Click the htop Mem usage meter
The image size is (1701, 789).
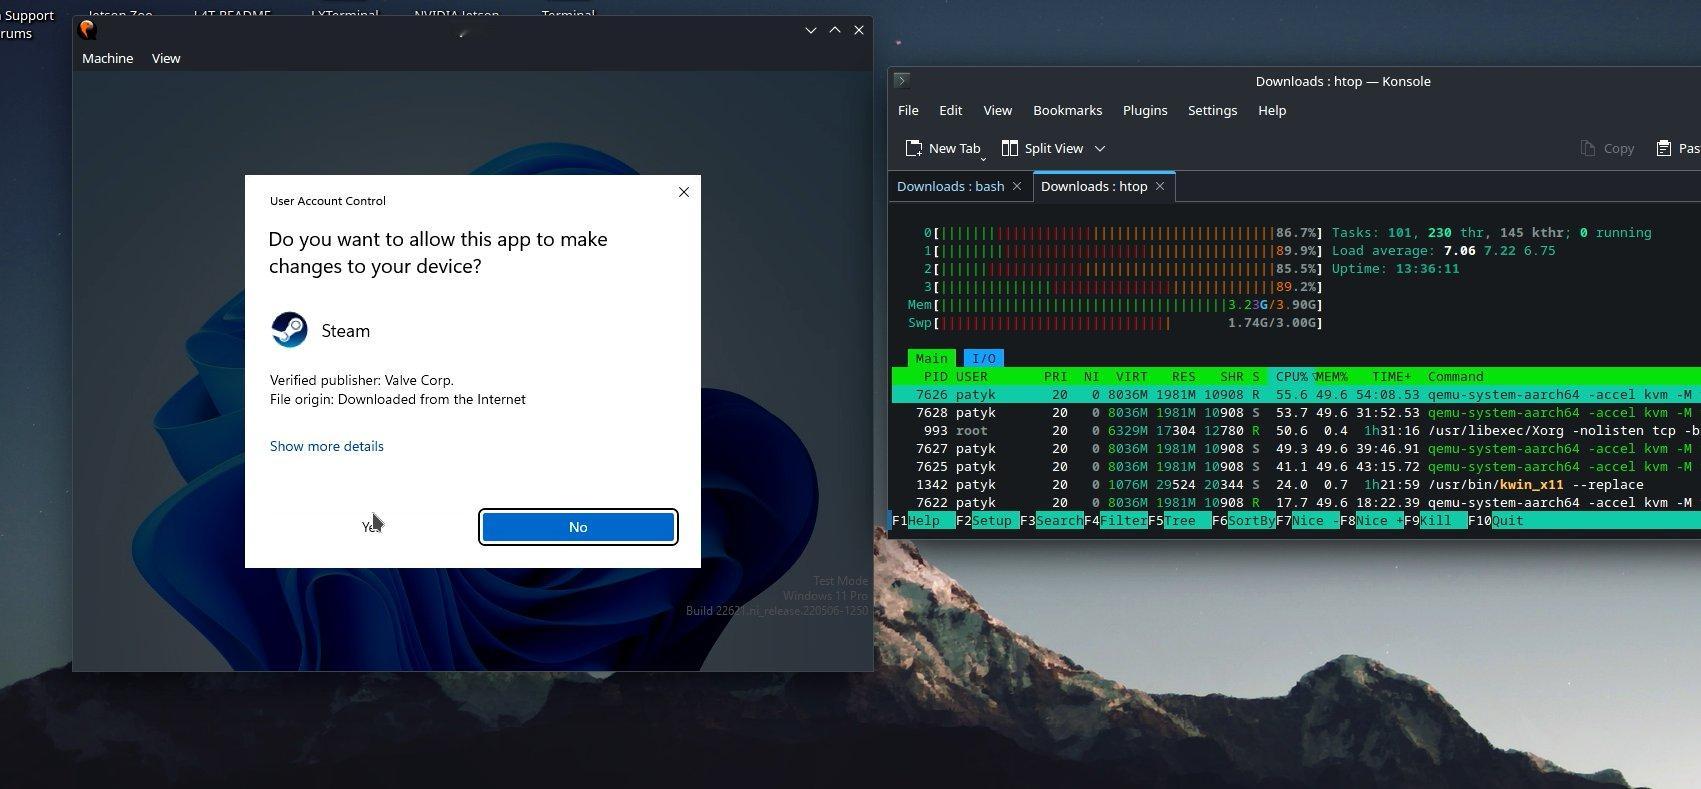[x=1115, y=304]
